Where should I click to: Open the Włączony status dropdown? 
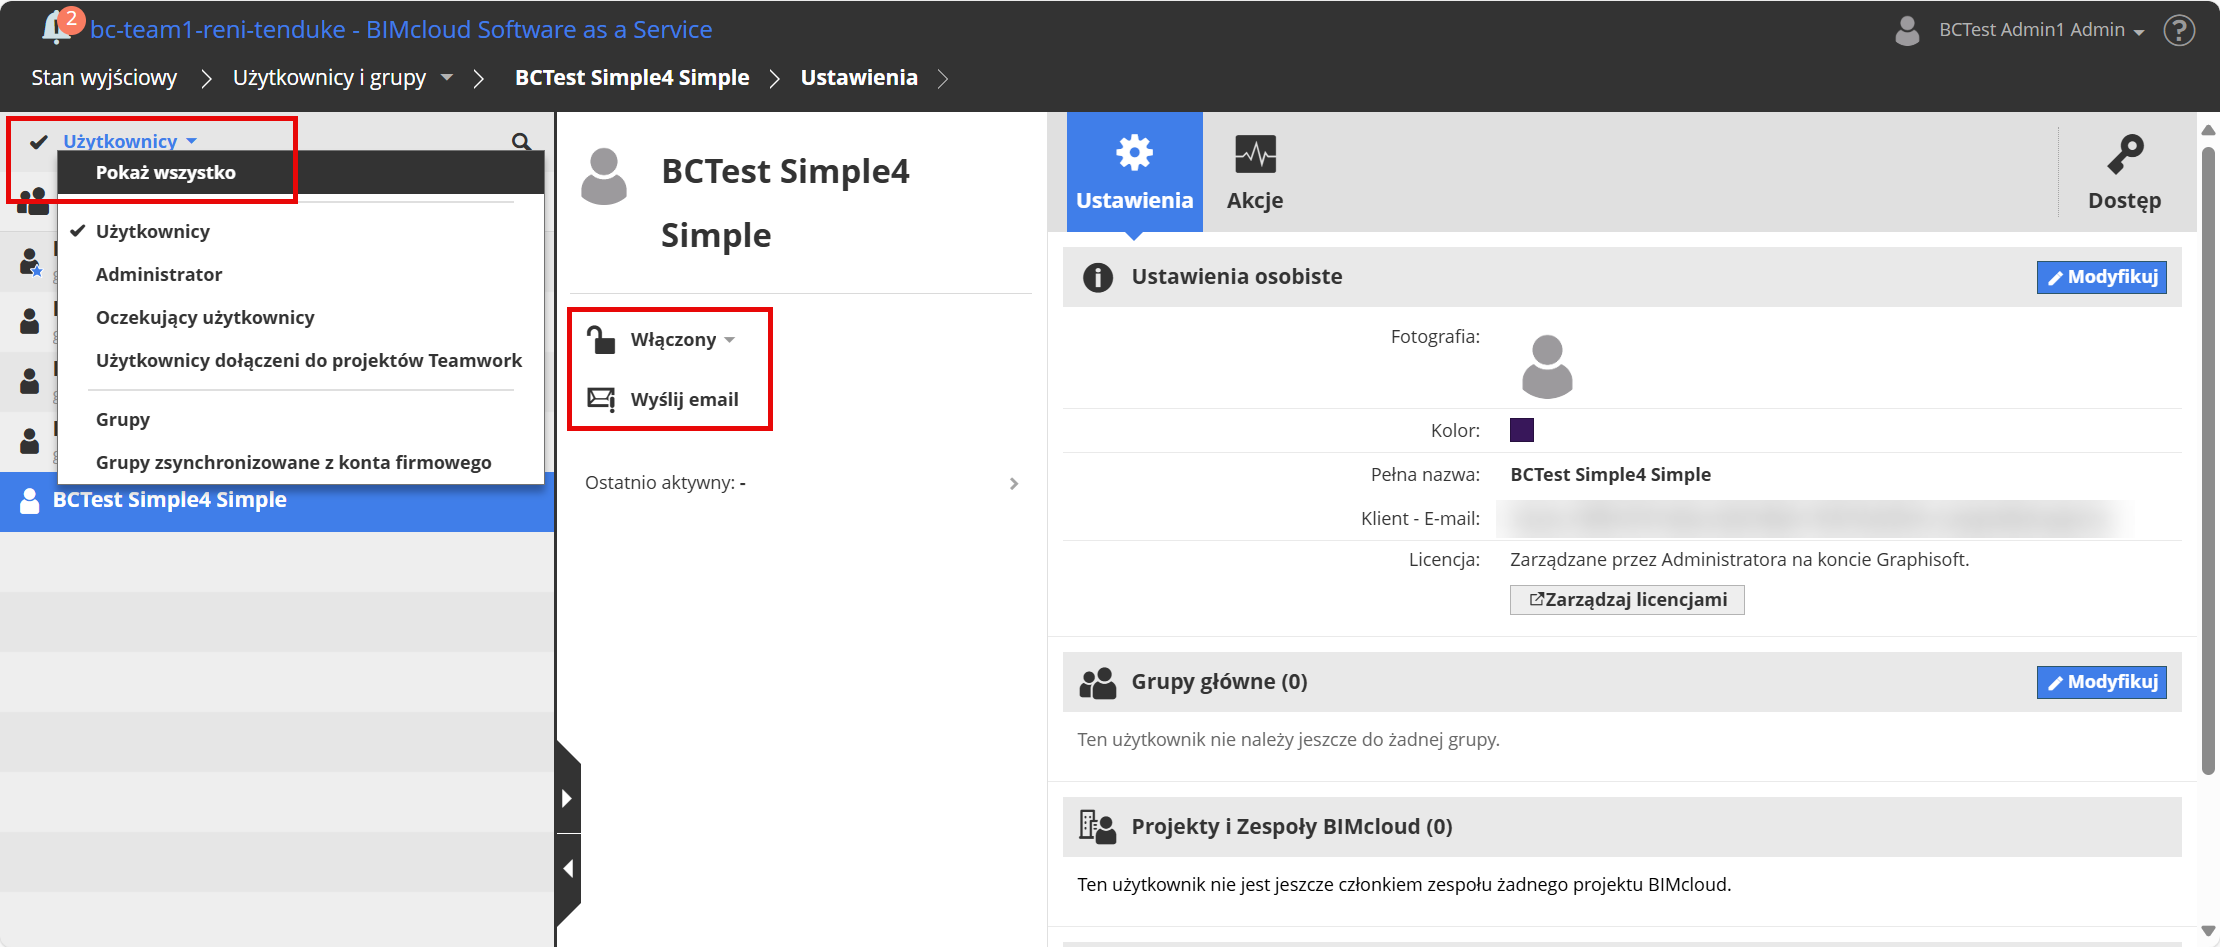(x=683, y=340)
